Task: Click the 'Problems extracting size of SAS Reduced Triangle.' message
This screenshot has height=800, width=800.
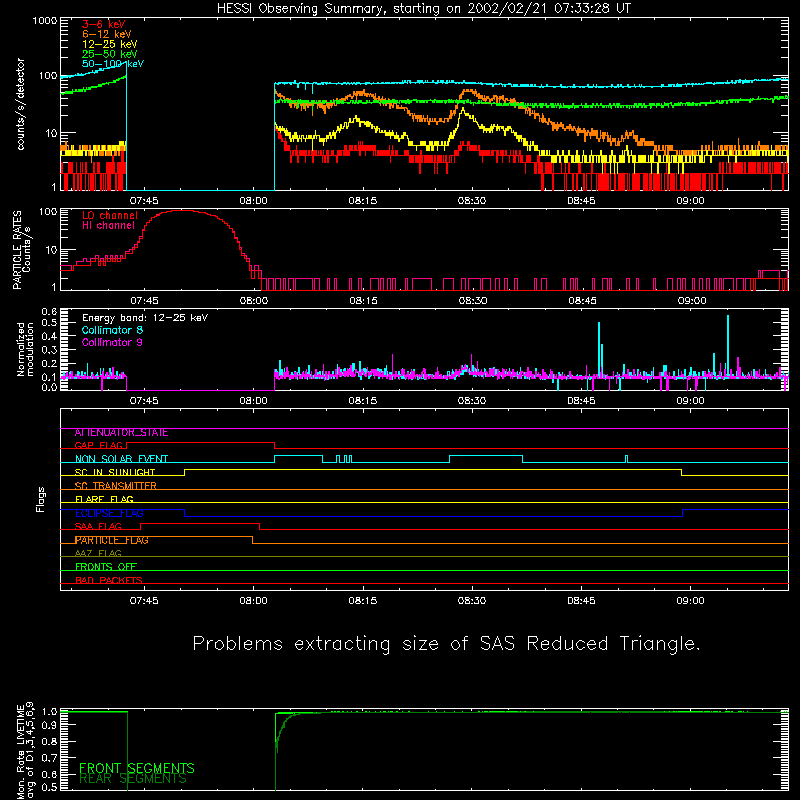Action: pos(446,644)
